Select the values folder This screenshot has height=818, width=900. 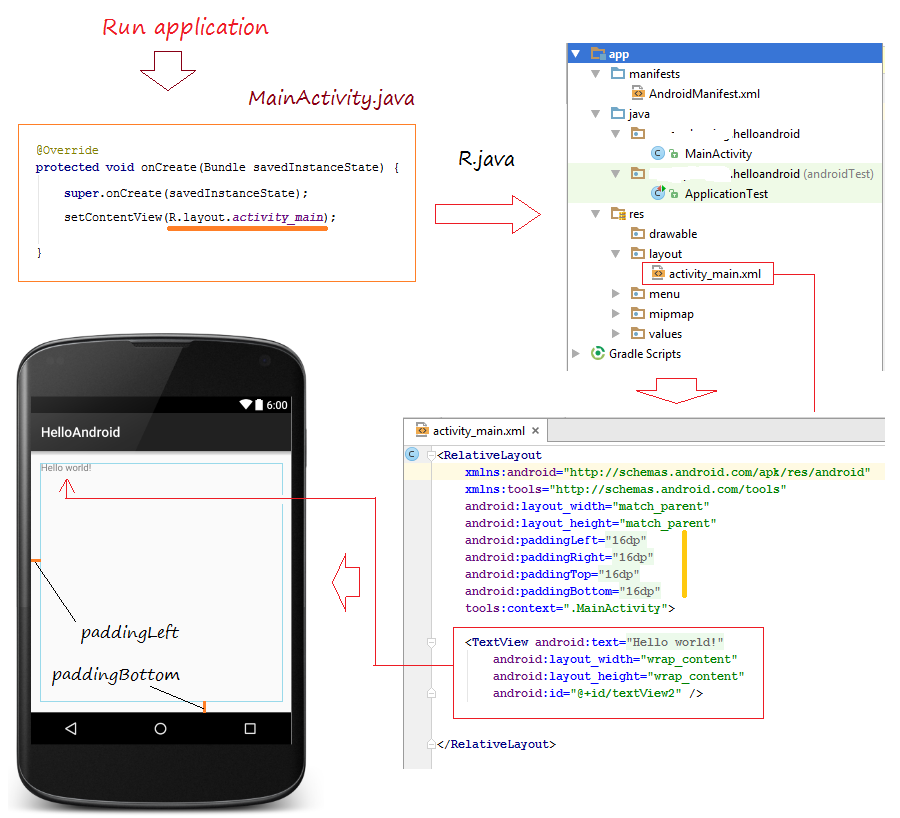pos(665,334)
